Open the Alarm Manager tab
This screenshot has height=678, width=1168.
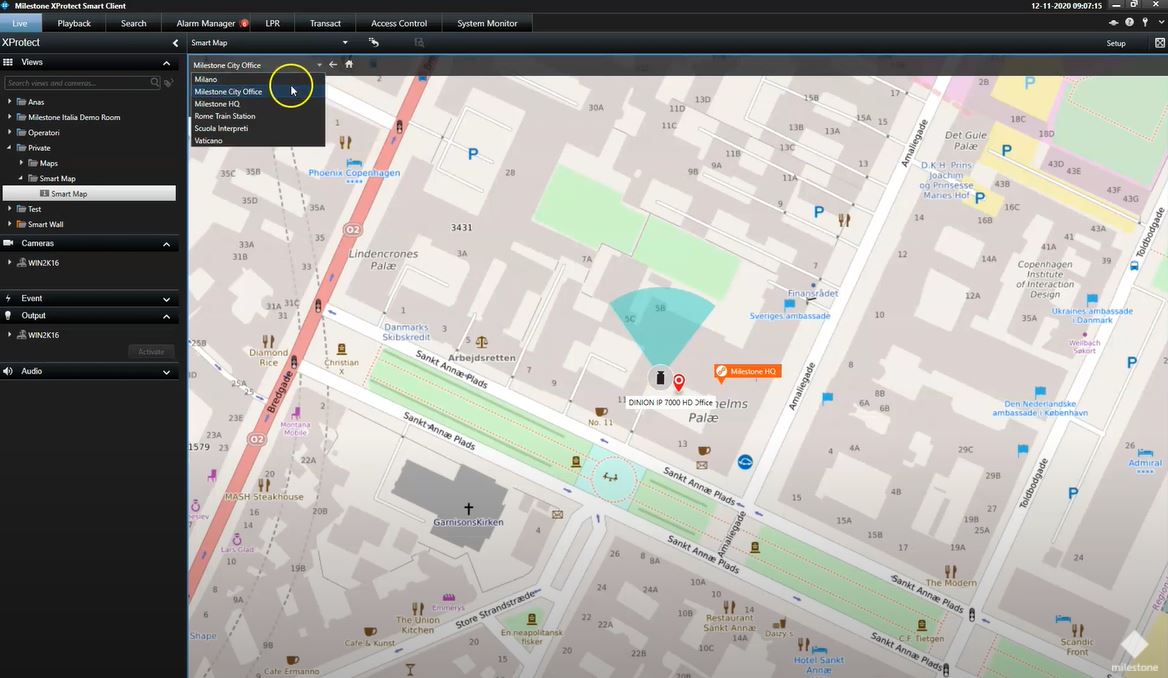(x=206, y=23)
